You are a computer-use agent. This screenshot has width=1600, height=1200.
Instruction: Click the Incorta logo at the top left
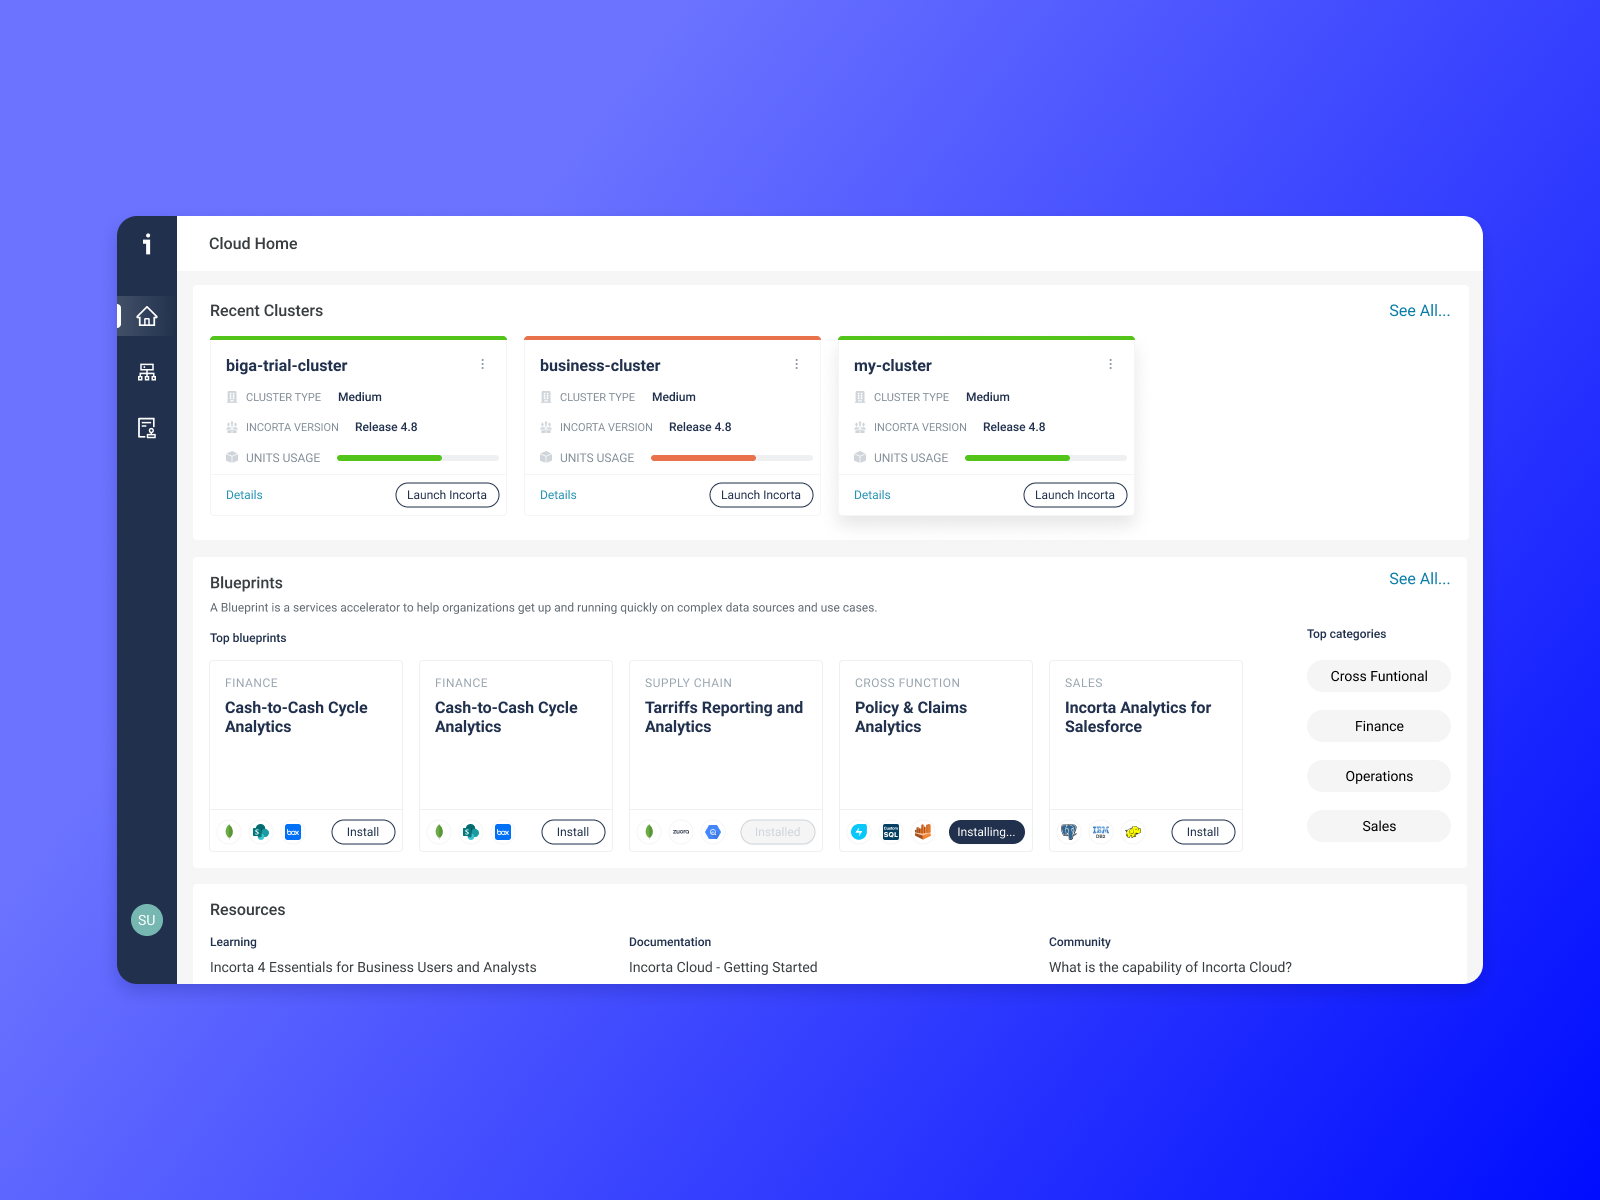click(x=147, y=243)
